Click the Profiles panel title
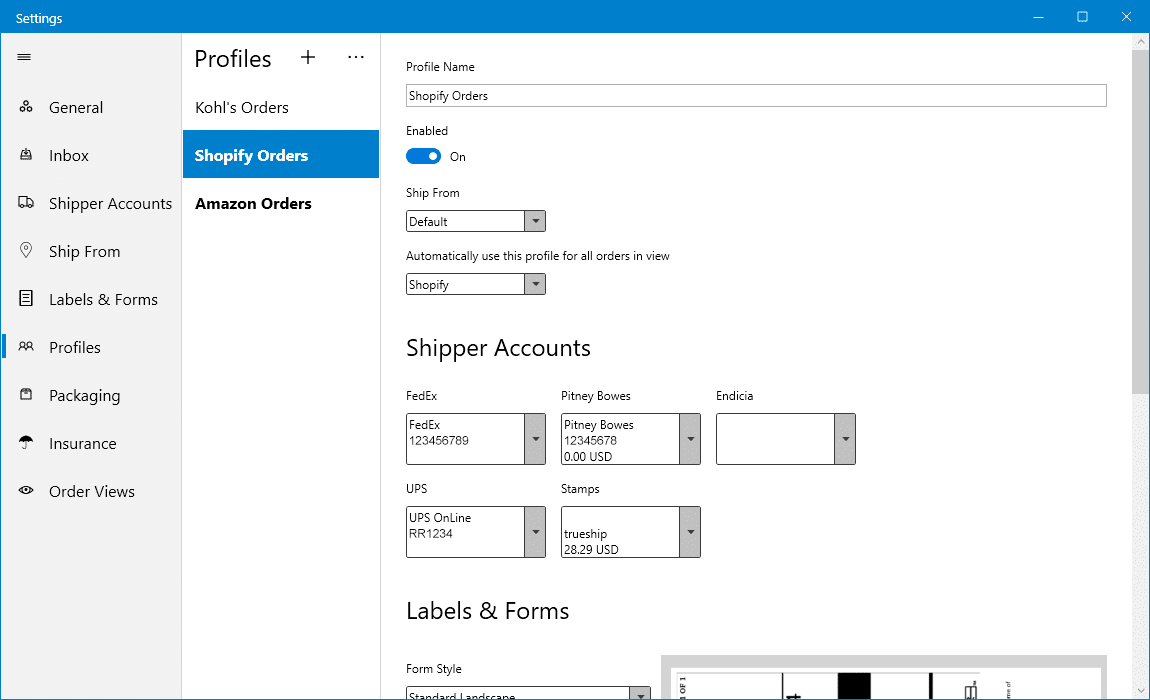Viewport: 1150px width, 700px height. pyautogui.click(x=232, y=59)
